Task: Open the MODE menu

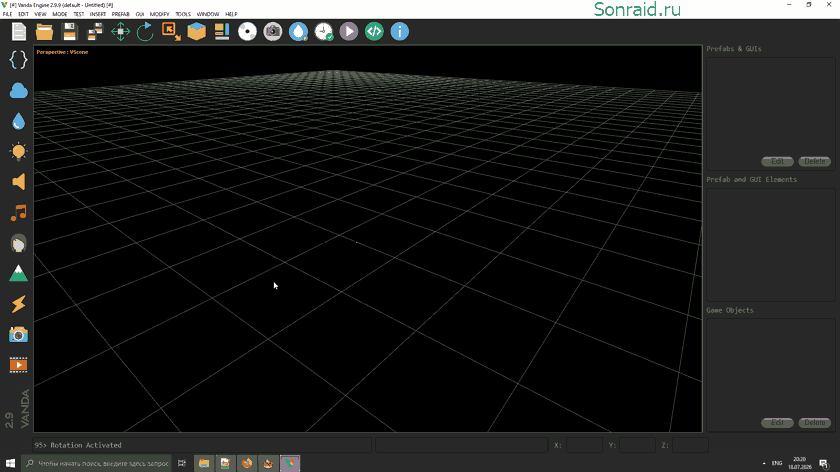Action: click(x=59, y=14)
